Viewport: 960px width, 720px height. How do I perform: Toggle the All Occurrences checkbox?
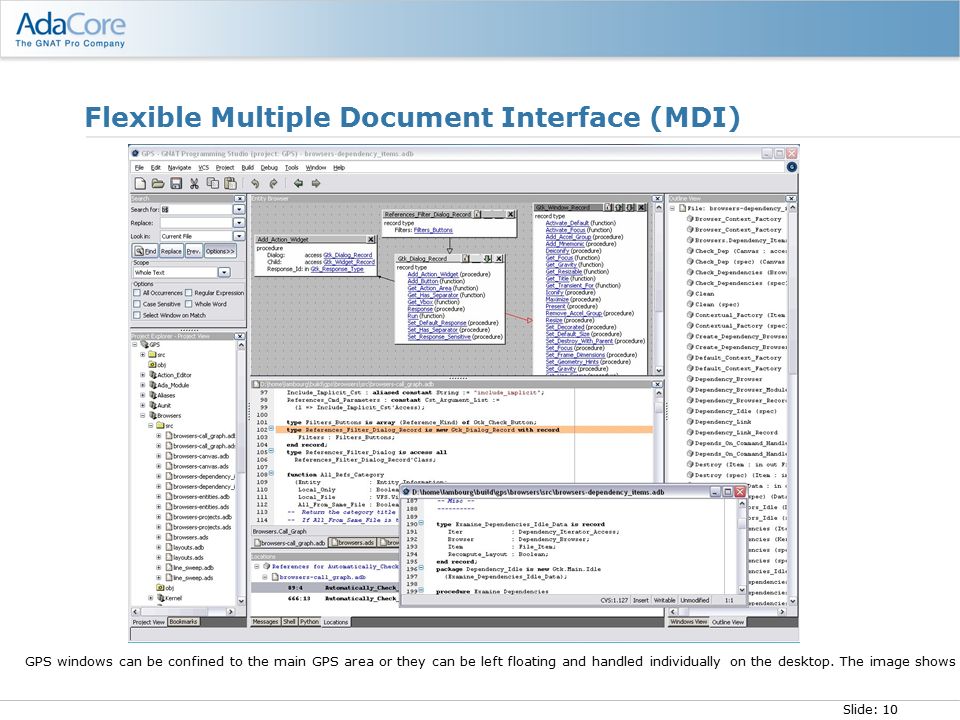(137, 293)
